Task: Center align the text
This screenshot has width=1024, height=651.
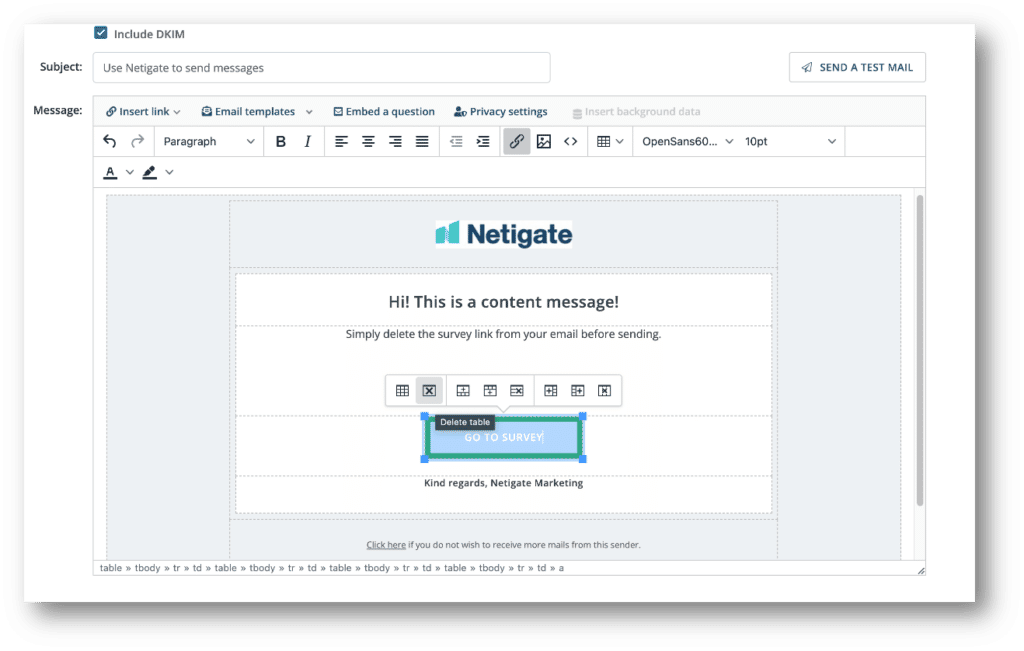Action: 368,142
